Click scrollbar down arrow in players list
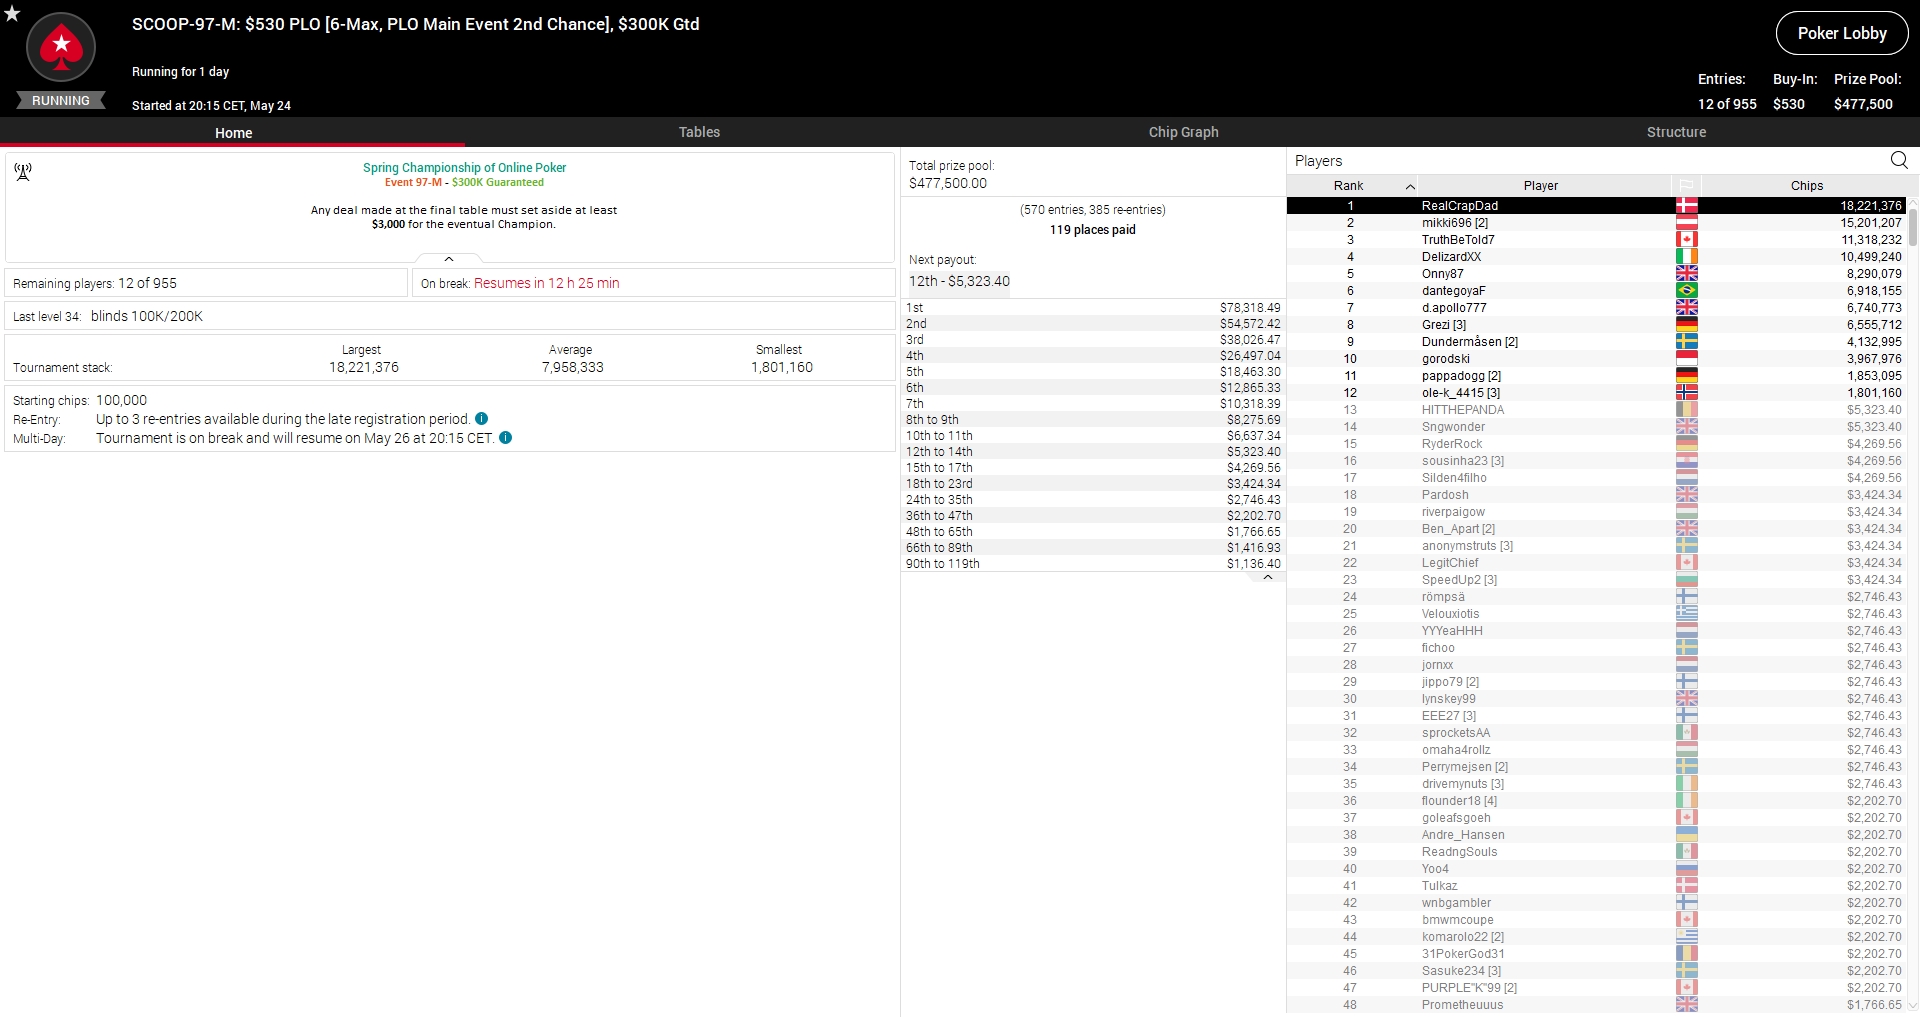Image resolution: width=1920 pixels, height=1017 pixels. [1913, 1006]
